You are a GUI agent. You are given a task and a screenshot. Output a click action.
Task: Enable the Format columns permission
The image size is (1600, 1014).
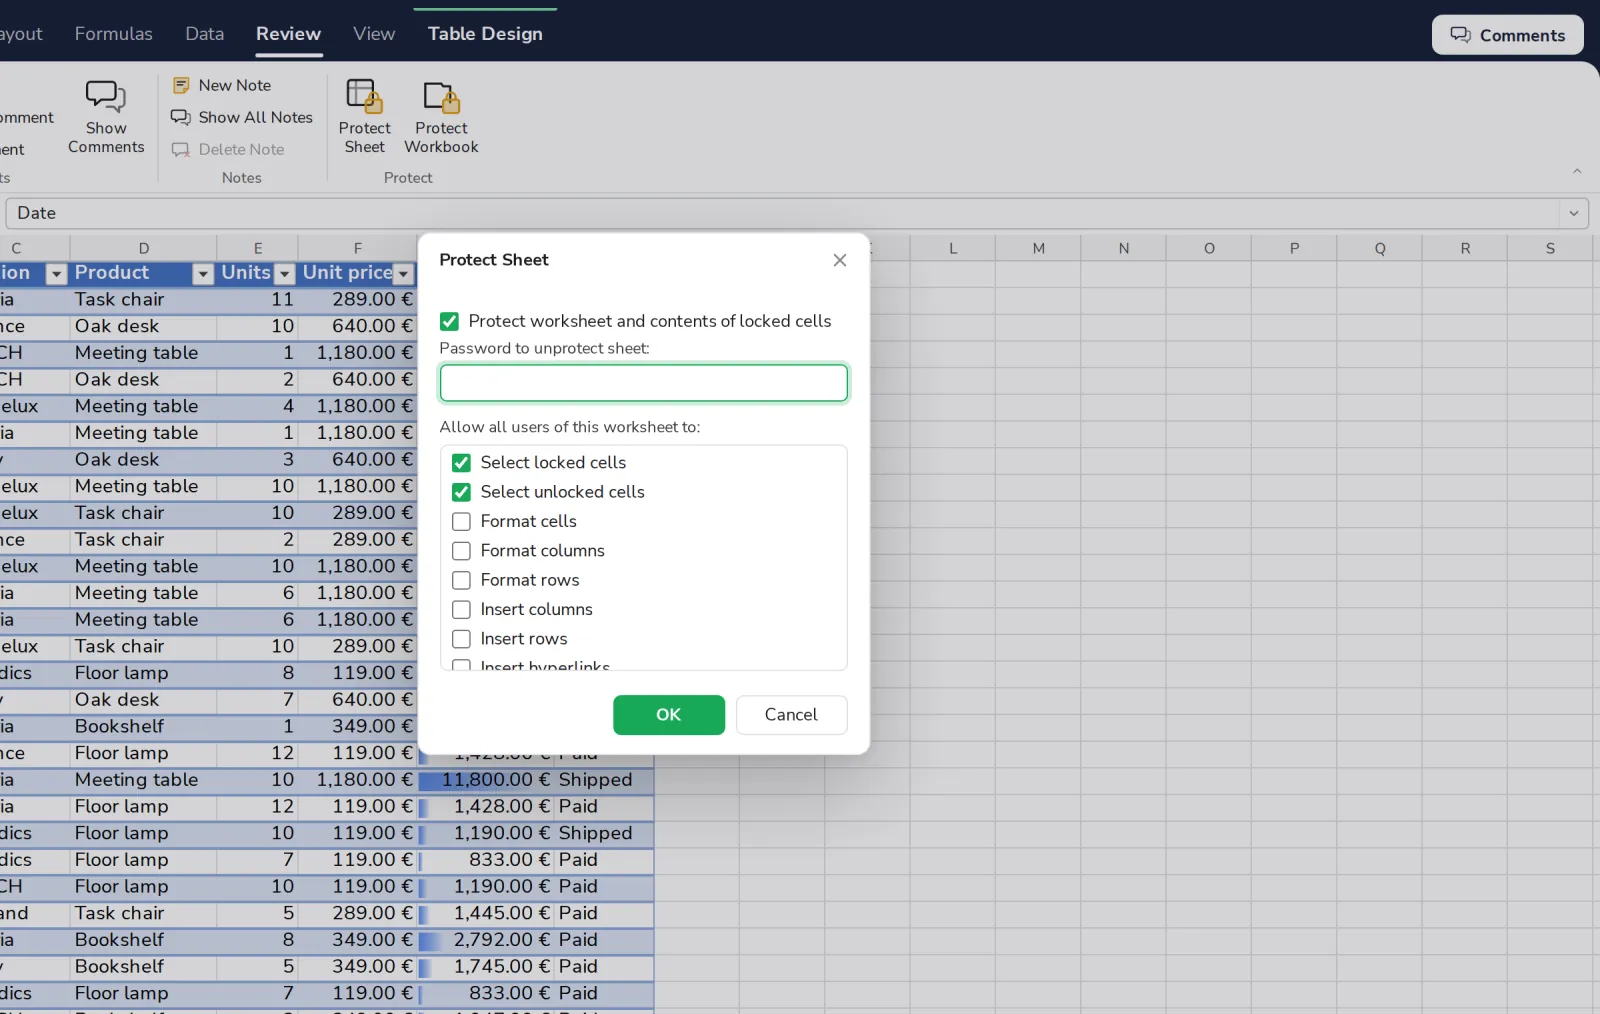click(x=461, y=551)
